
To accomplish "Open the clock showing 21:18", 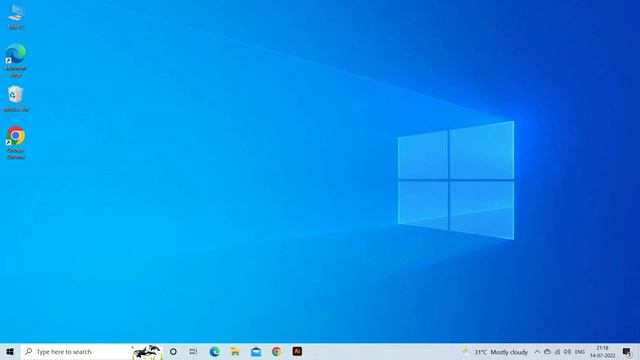I will click(602, 351).
